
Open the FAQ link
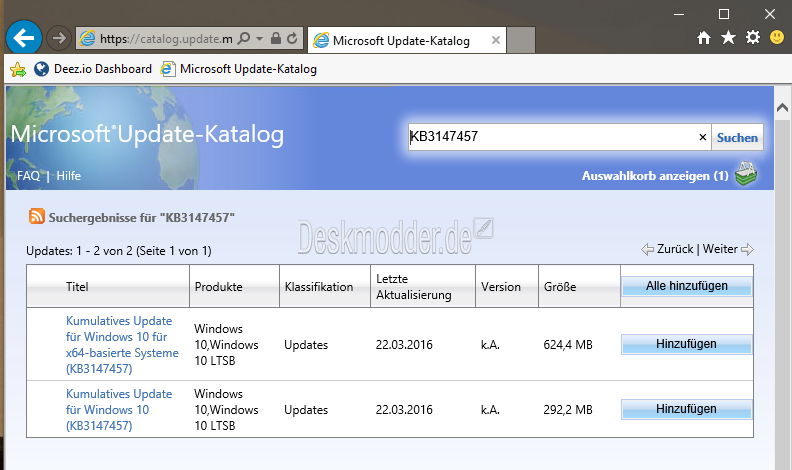point(28,176)
